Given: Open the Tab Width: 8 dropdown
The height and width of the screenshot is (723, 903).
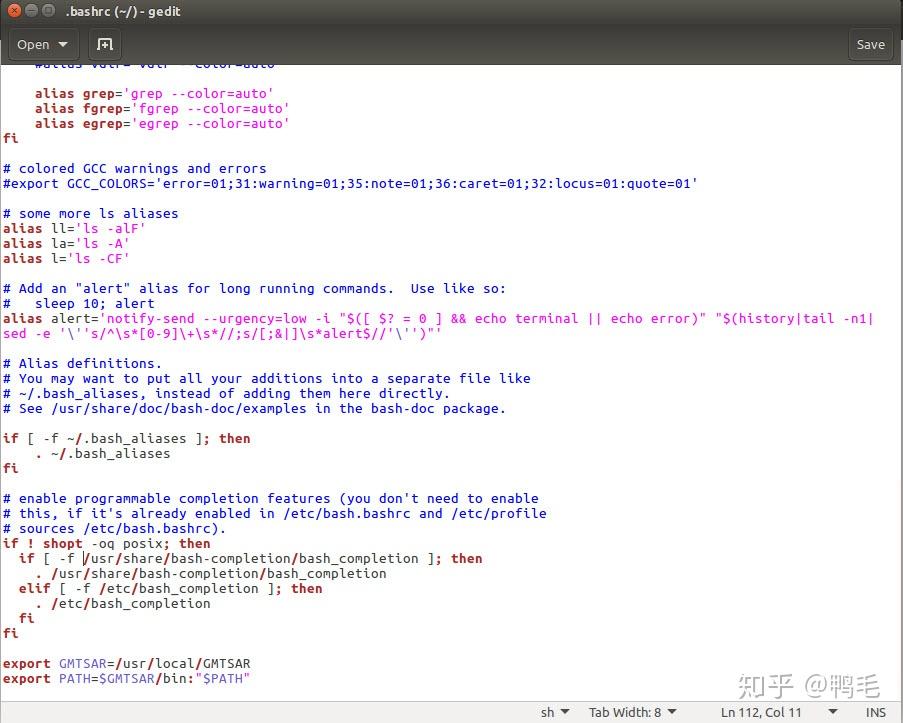Looking at the screenshot, I should click(632, 712).
